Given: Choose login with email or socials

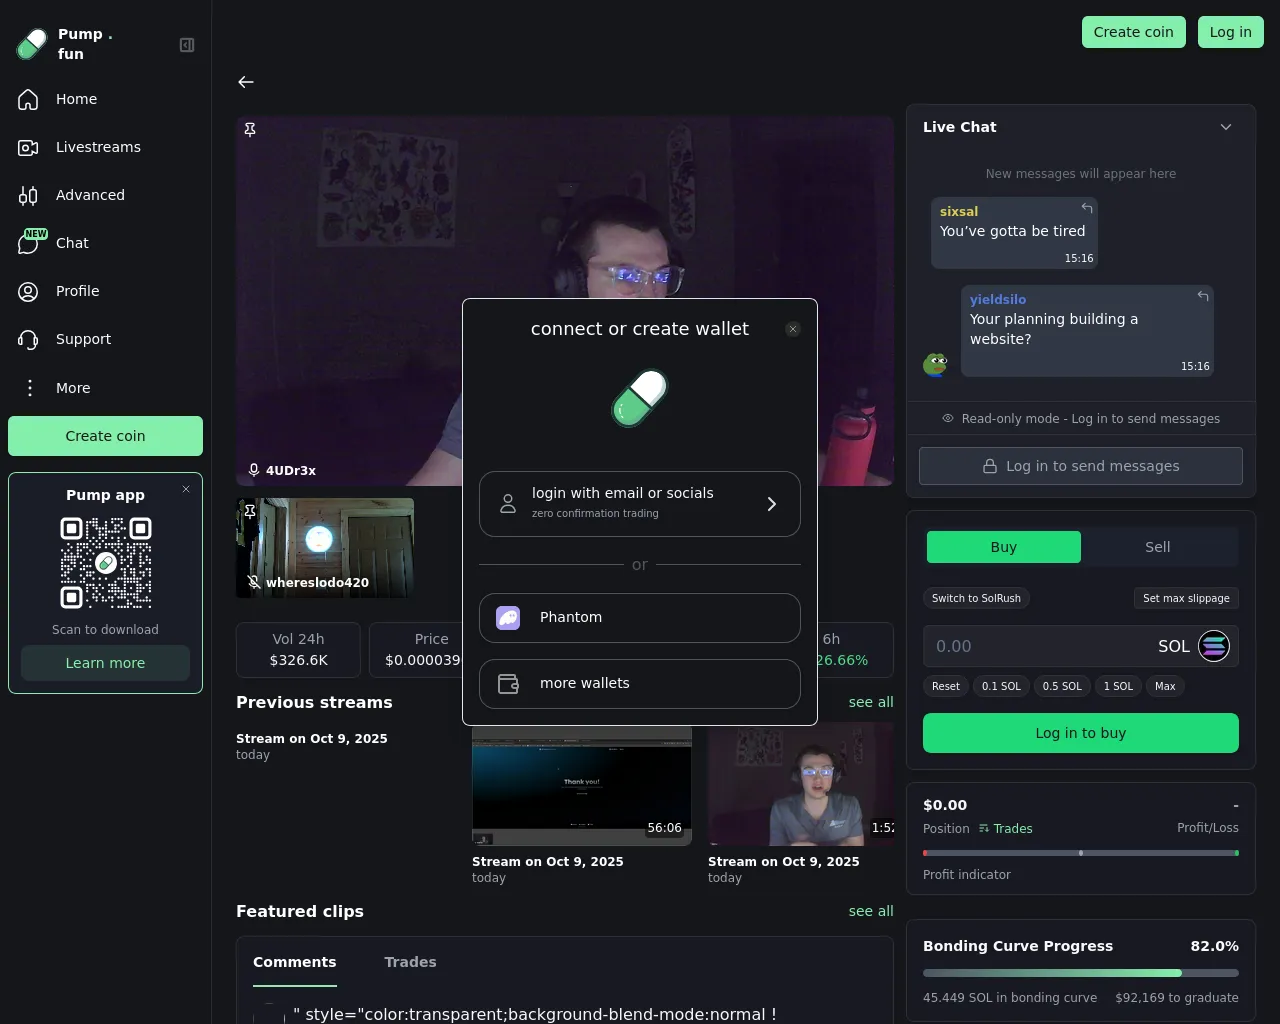Looking at the screenshot, I should [640, 504].
